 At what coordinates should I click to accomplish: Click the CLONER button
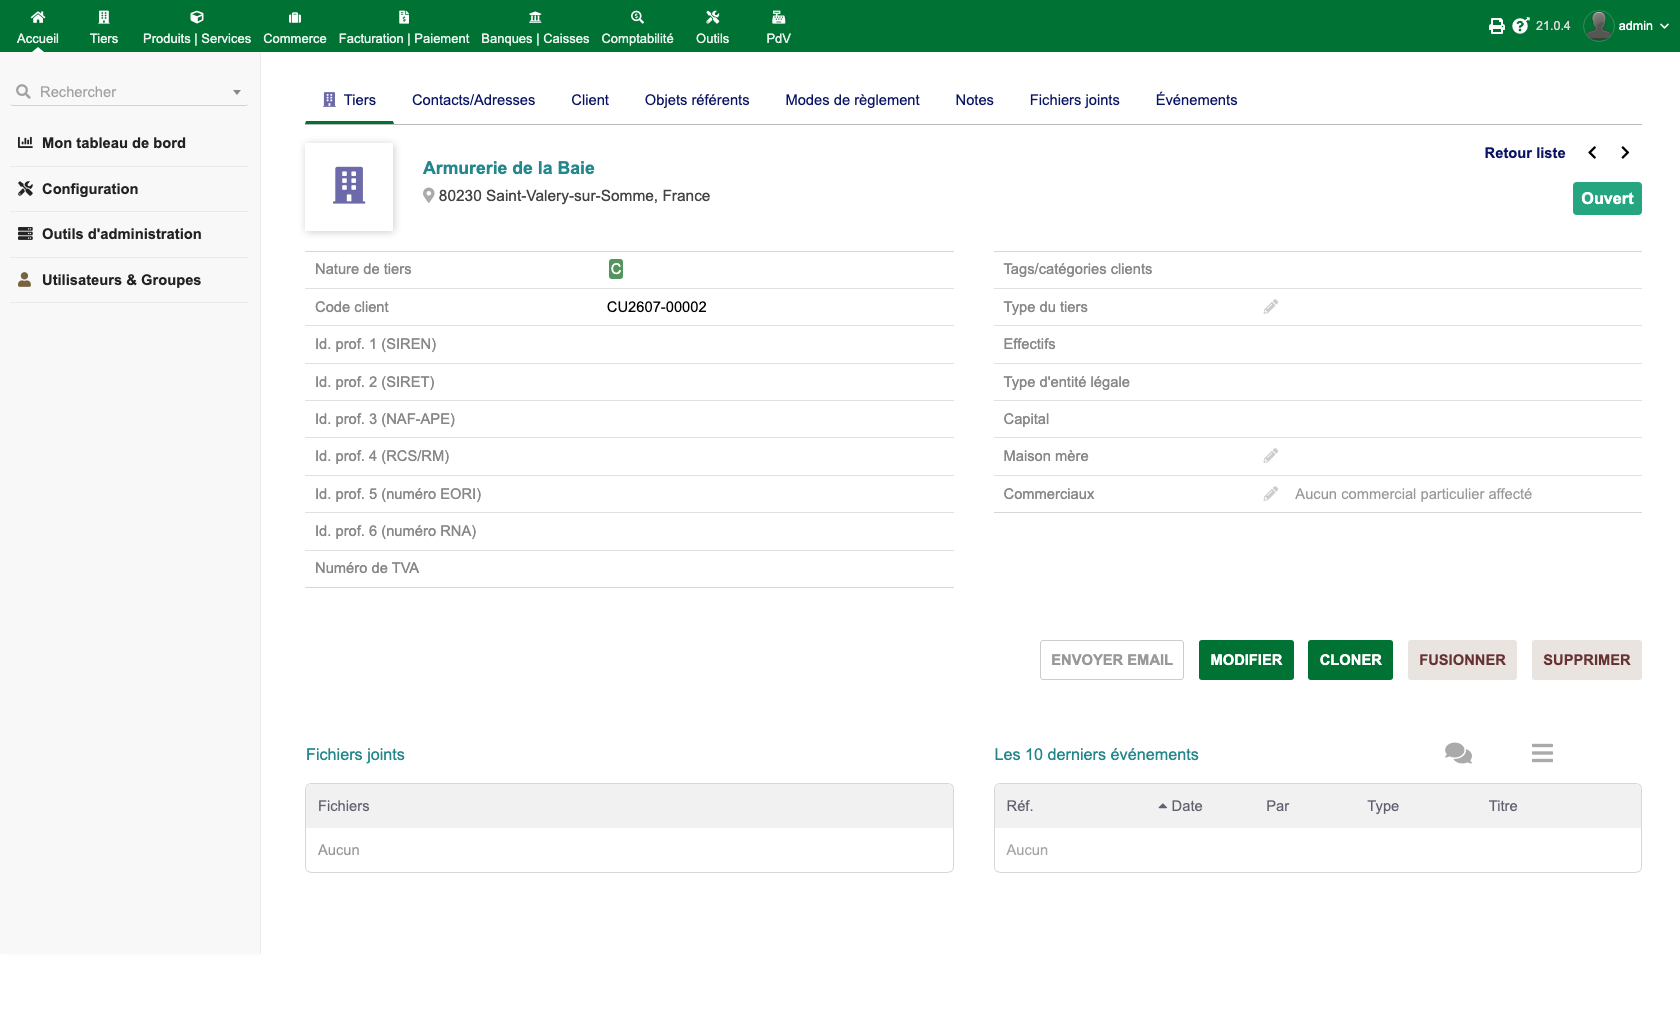pos(1350,660)
